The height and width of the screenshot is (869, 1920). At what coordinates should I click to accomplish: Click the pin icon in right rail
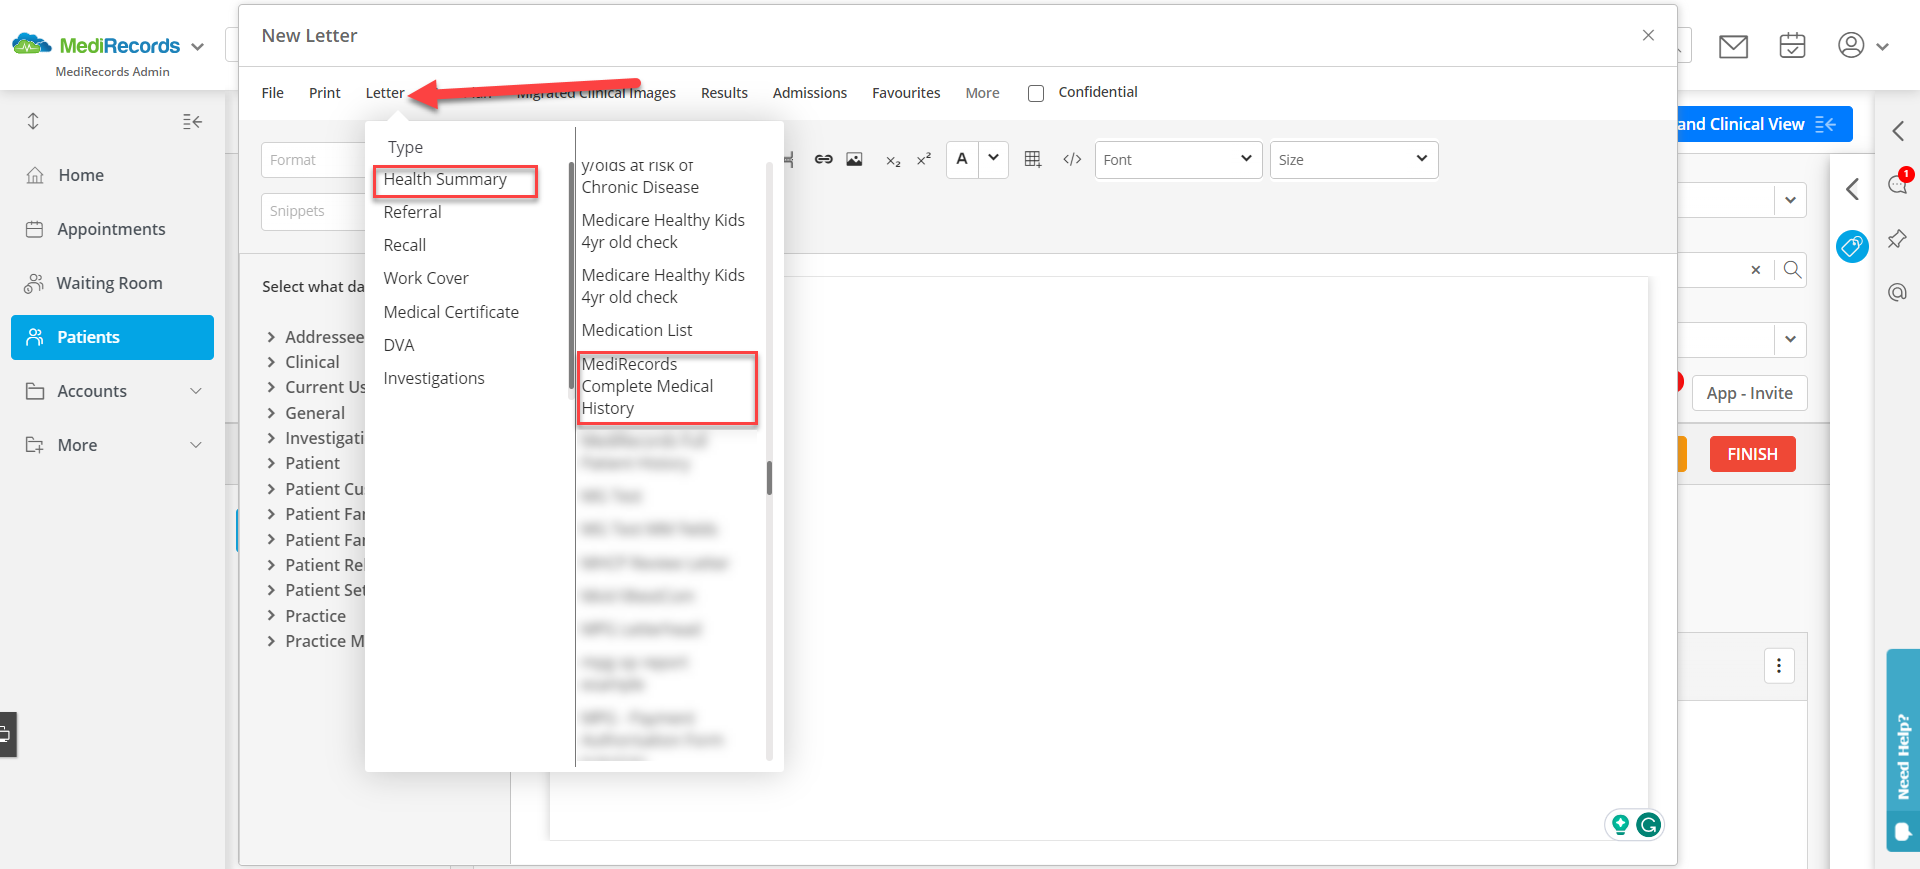point(1897,239)
